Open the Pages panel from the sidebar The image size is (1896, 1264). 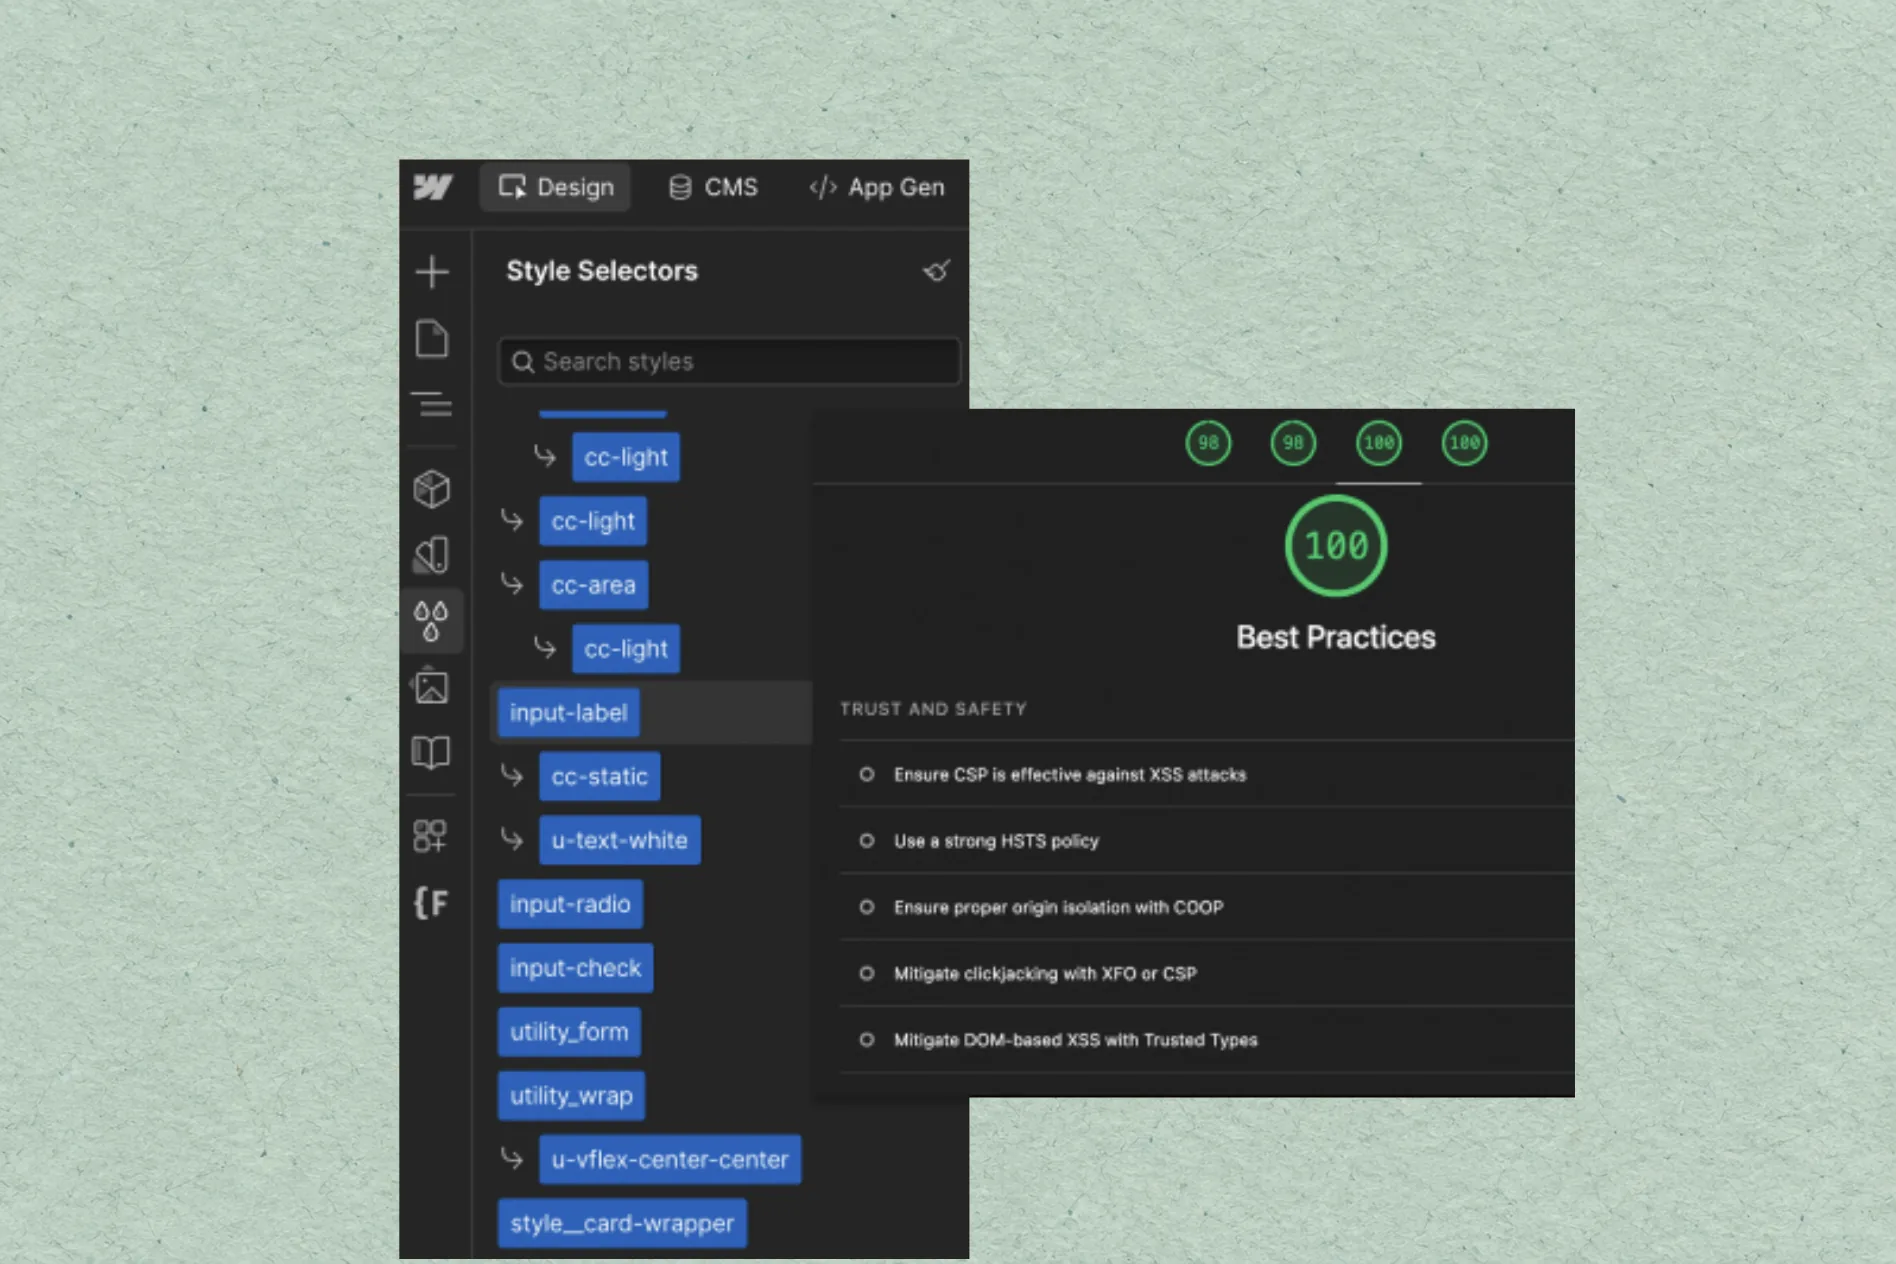pos(432,339)
